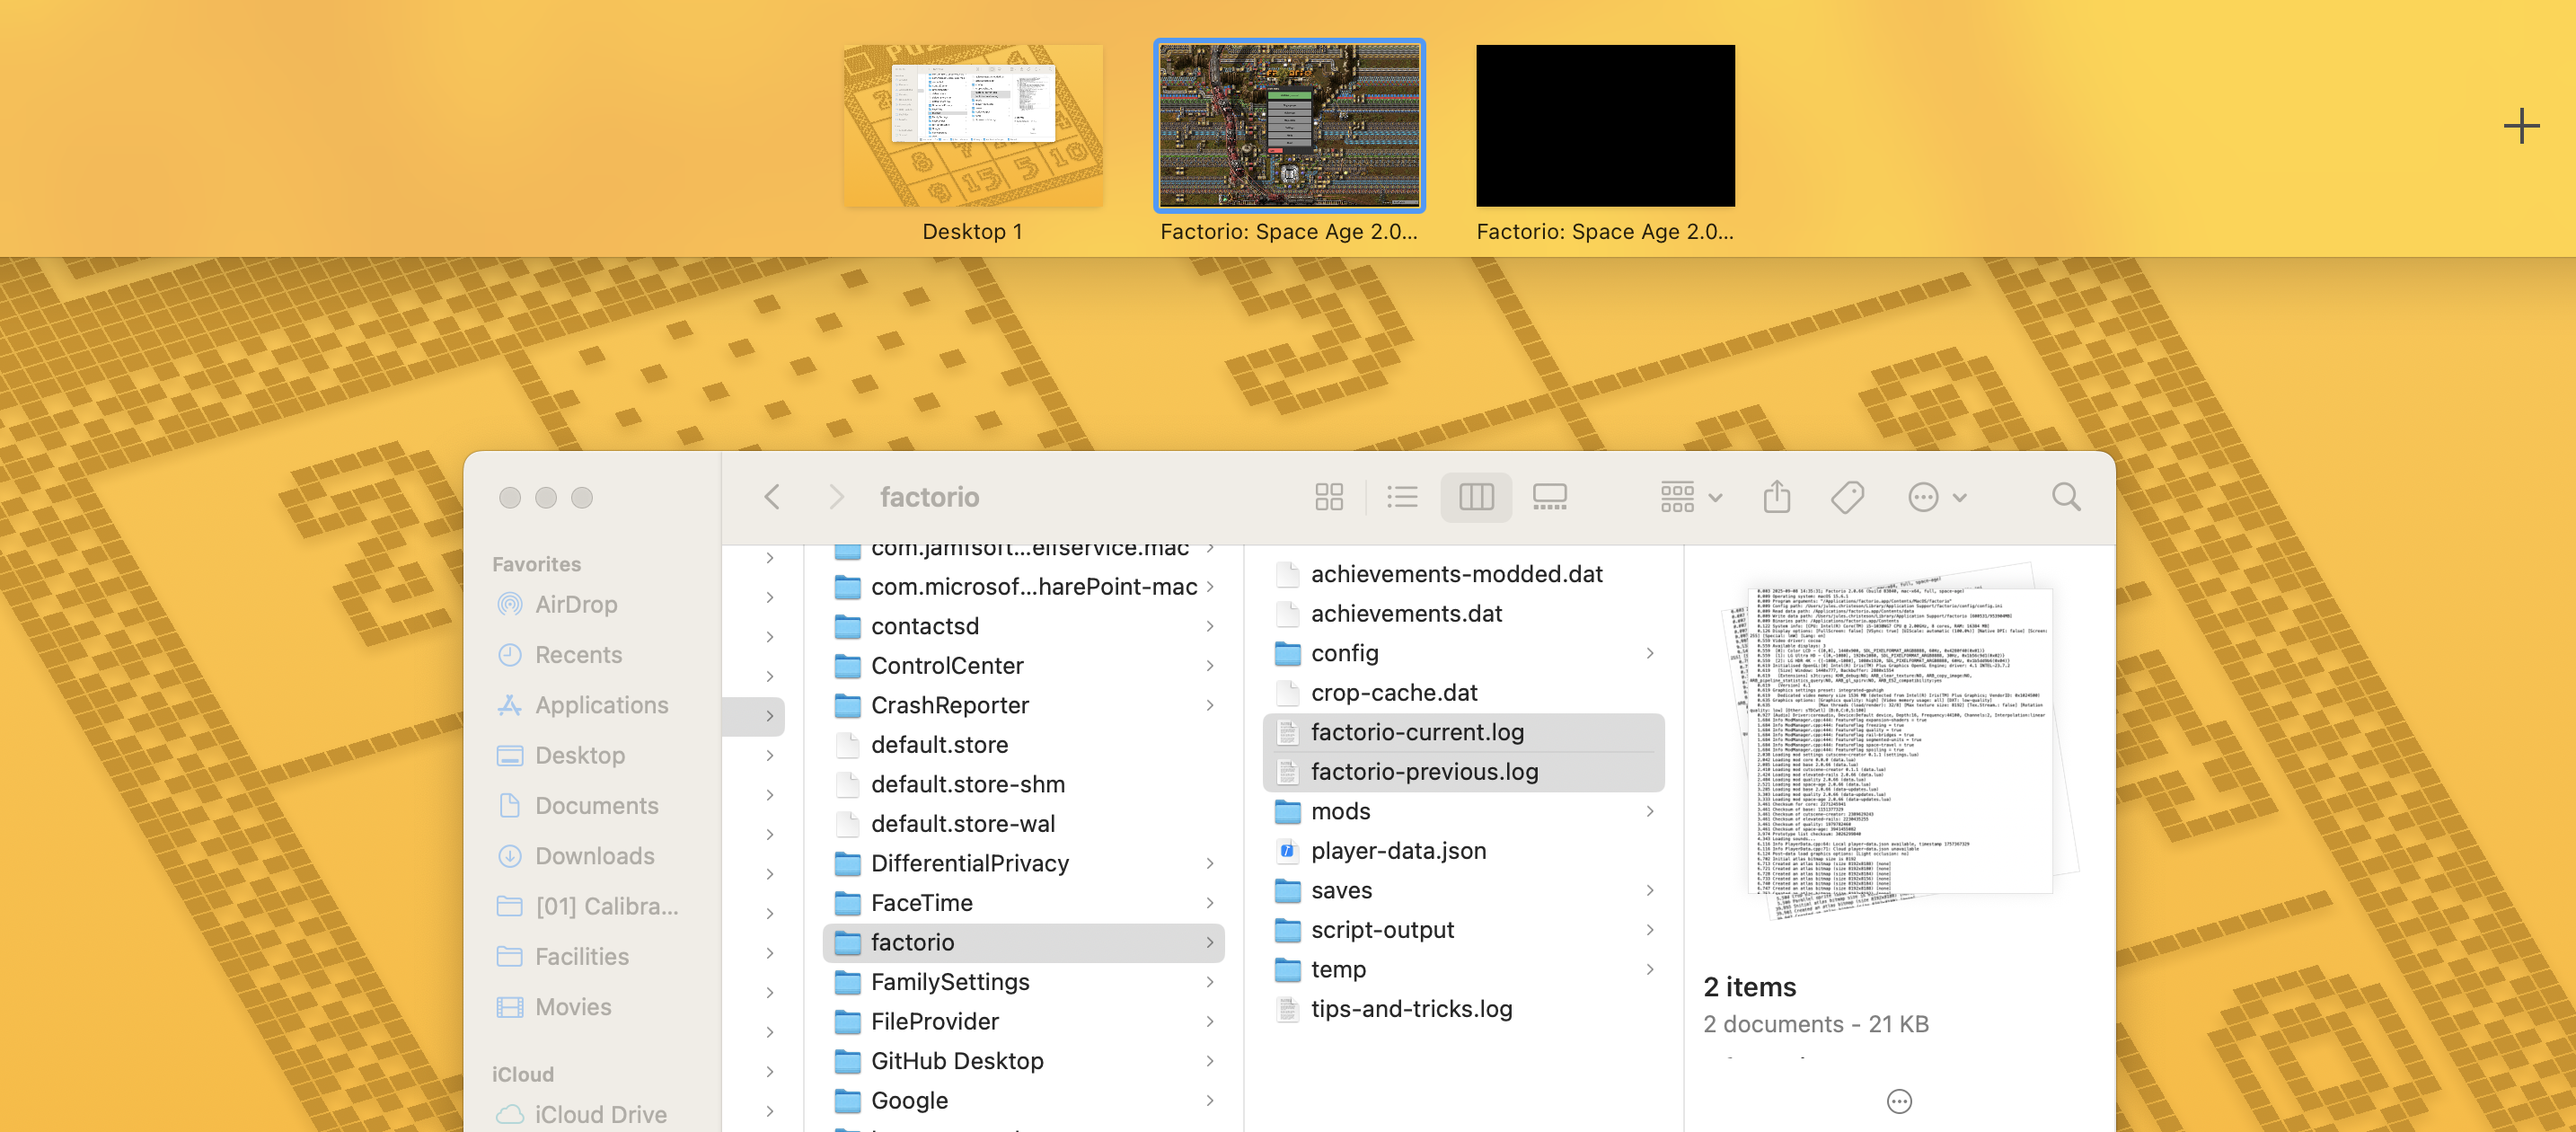Select the default.store-shm file
2576x1132 pixels.
(1023, 784)
